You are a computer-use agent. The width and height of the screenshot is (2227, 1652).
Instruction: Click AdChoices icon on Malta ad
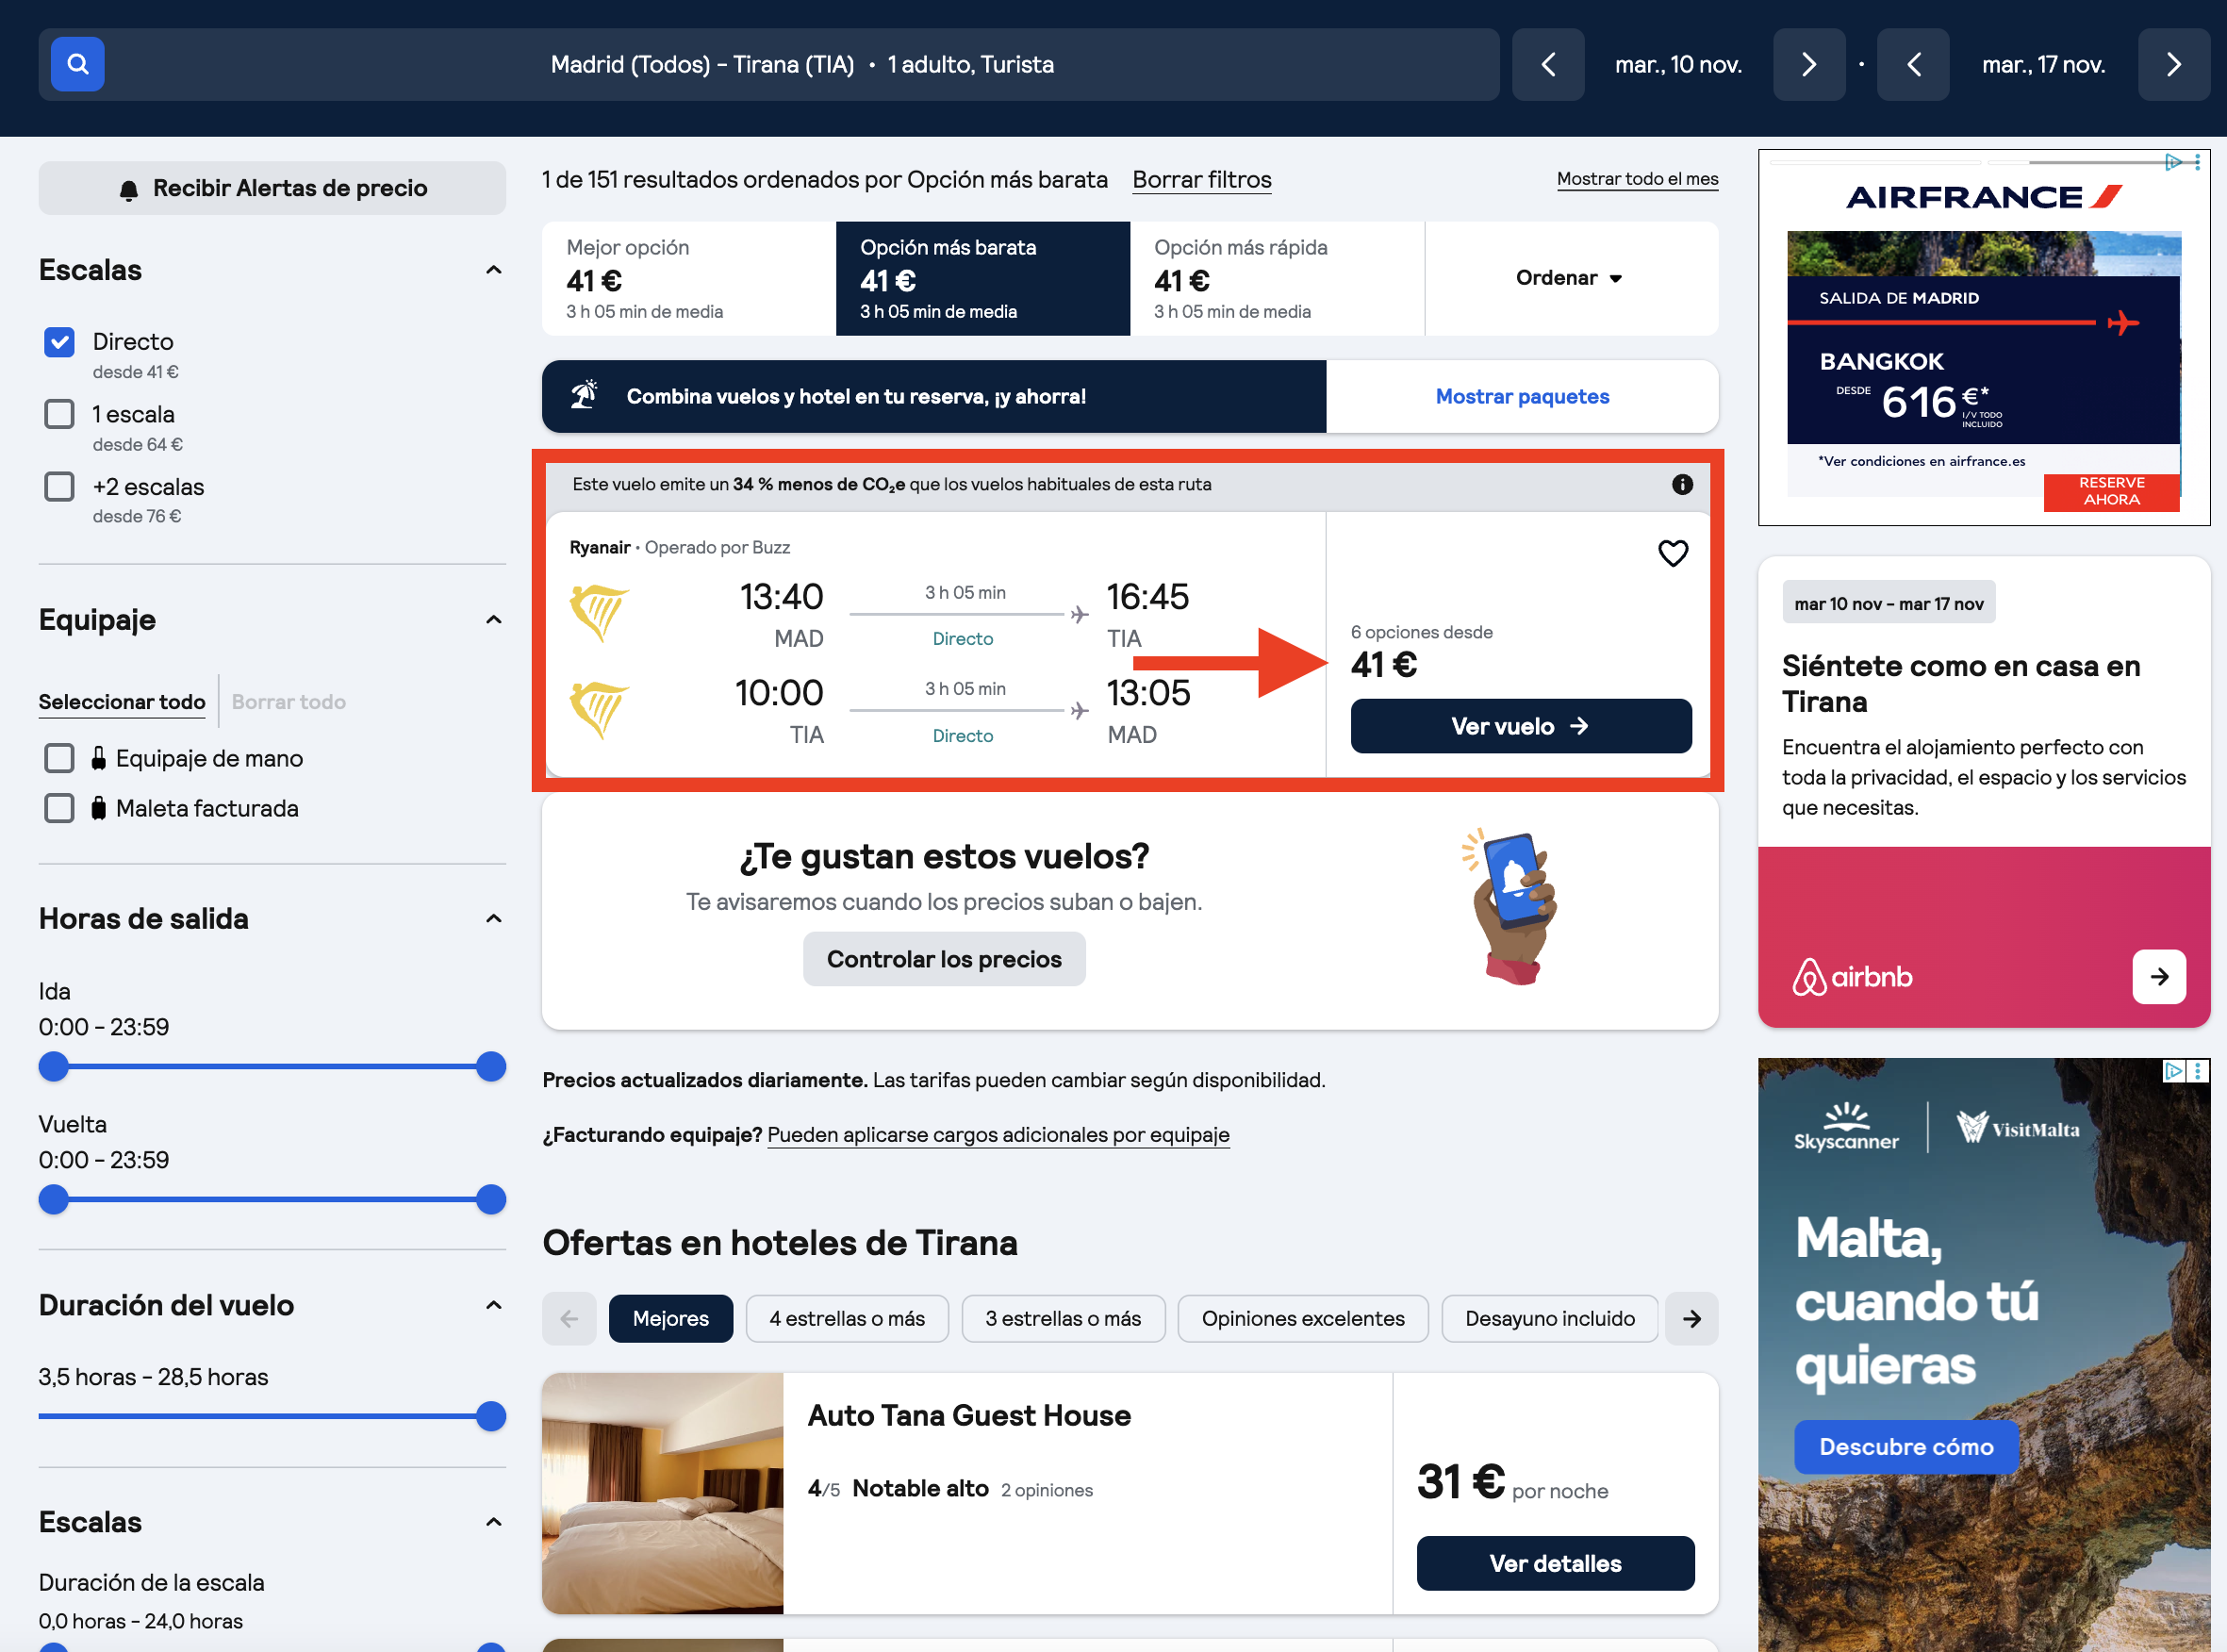pos(2173,1071)
